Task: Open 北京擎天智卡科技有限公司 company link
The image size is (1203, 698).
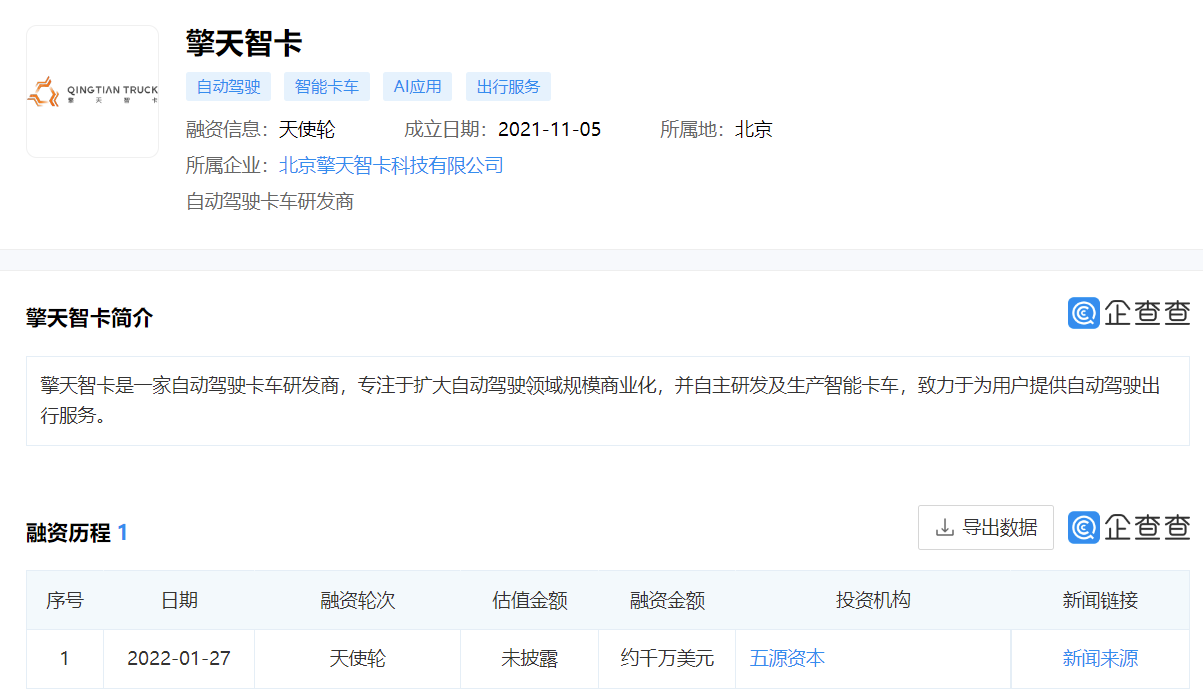Action: point(391,165)
